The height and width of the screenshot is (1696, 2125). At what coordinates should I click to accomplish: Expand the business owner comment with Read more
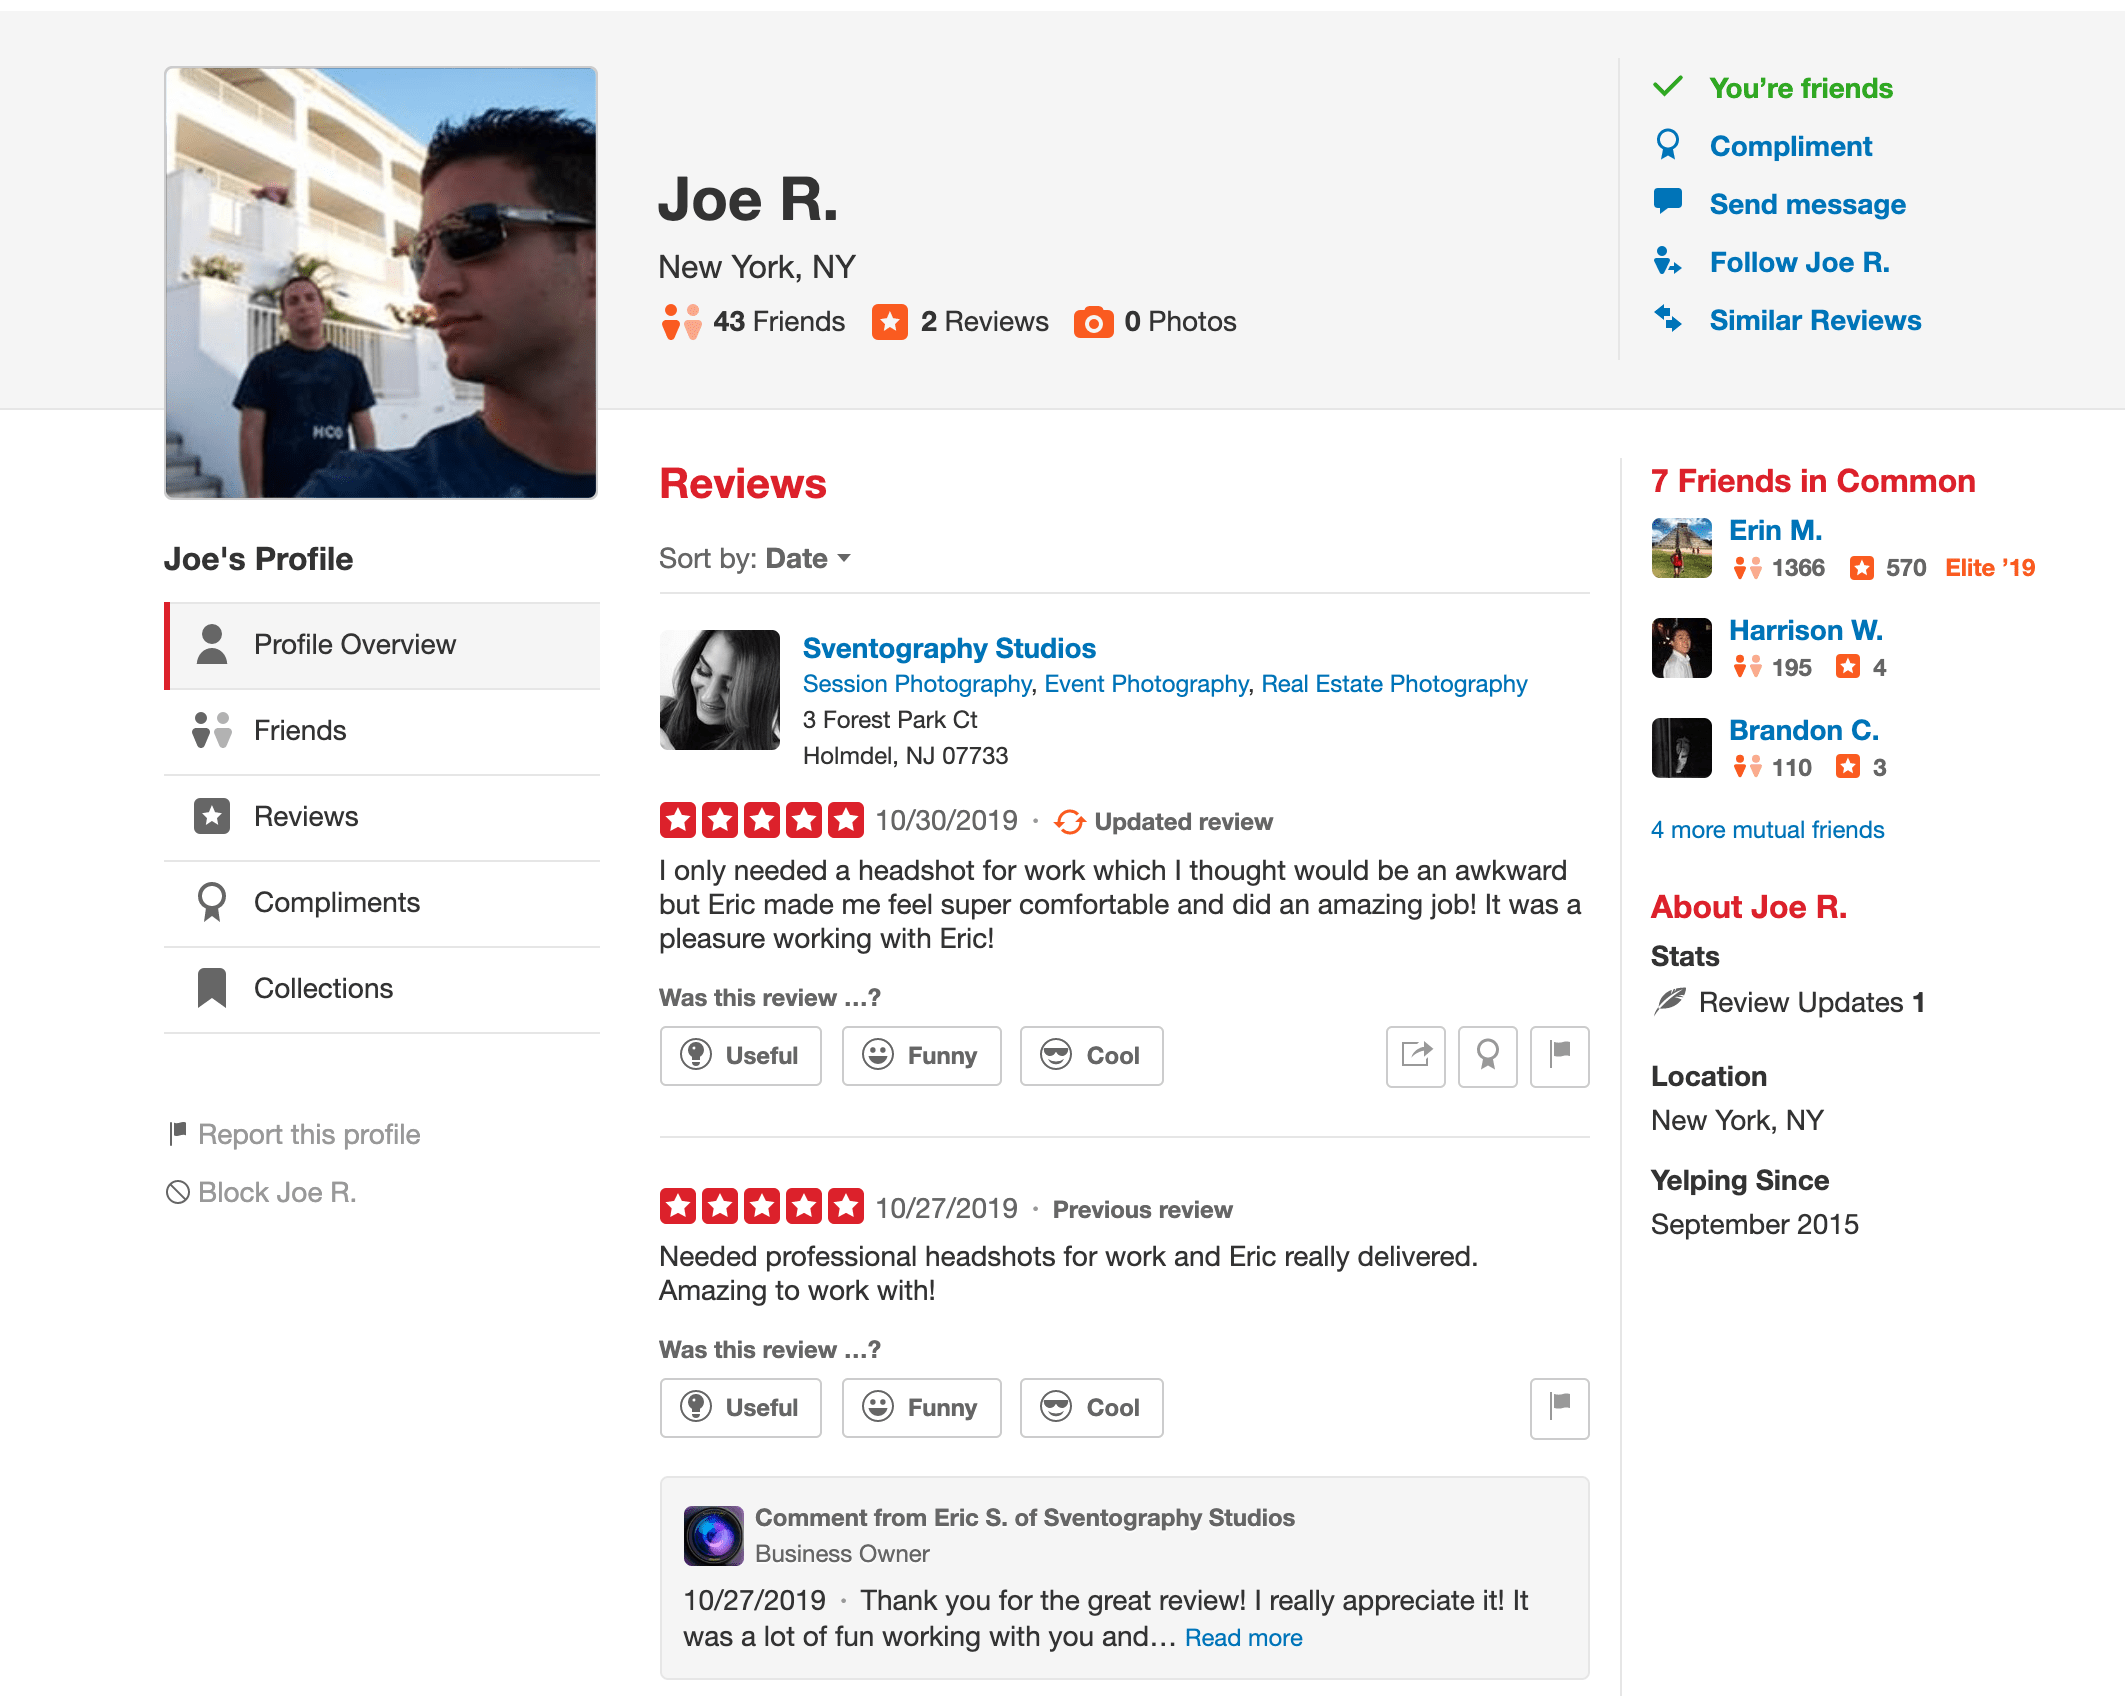[x=1243, y=1638]
